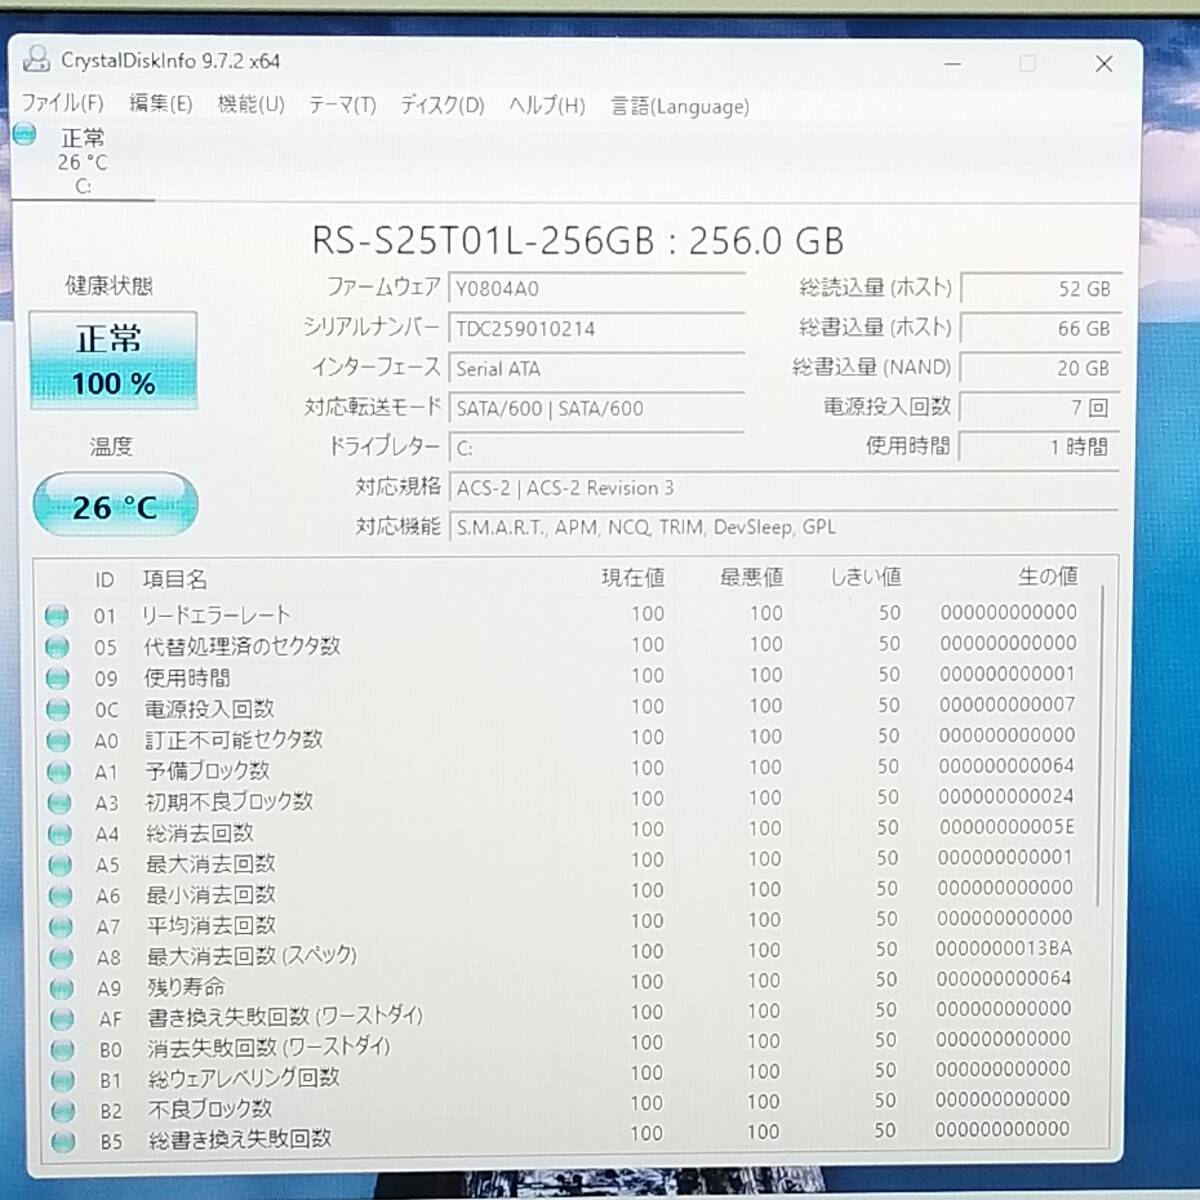Screen dimensions: 1200x1200
Task: Click status orb for A0 訂正不可能セクタ数 row
Action: [x=59, y=740]
